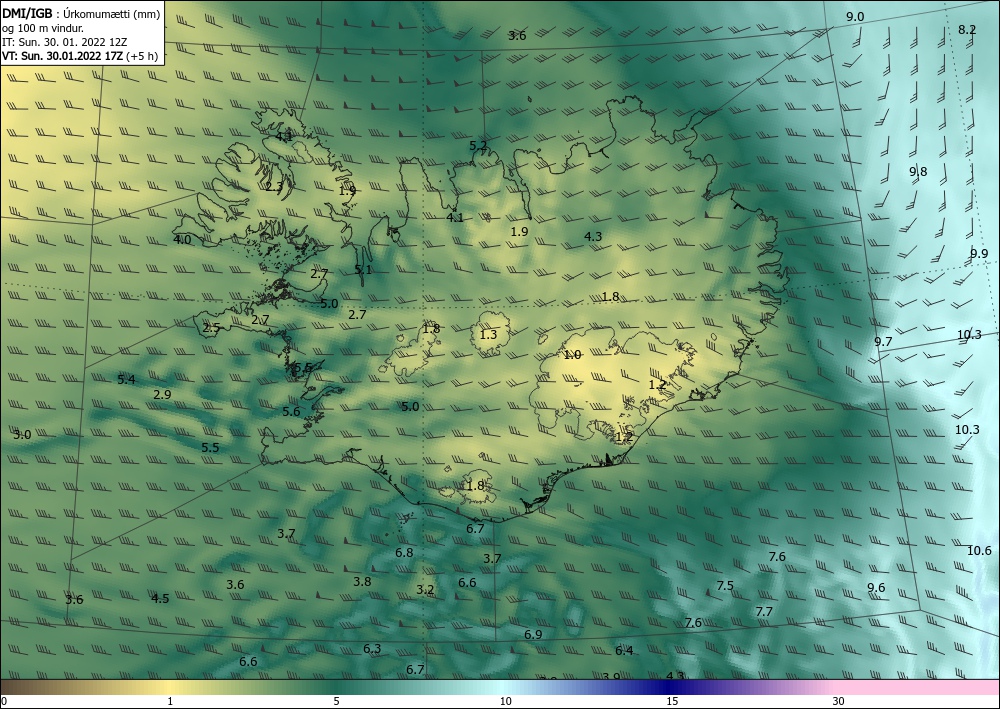Screen dimensions: 1000x709
Task: Click the 7.7 precipitation value
Action: click(x=764, y=612)
